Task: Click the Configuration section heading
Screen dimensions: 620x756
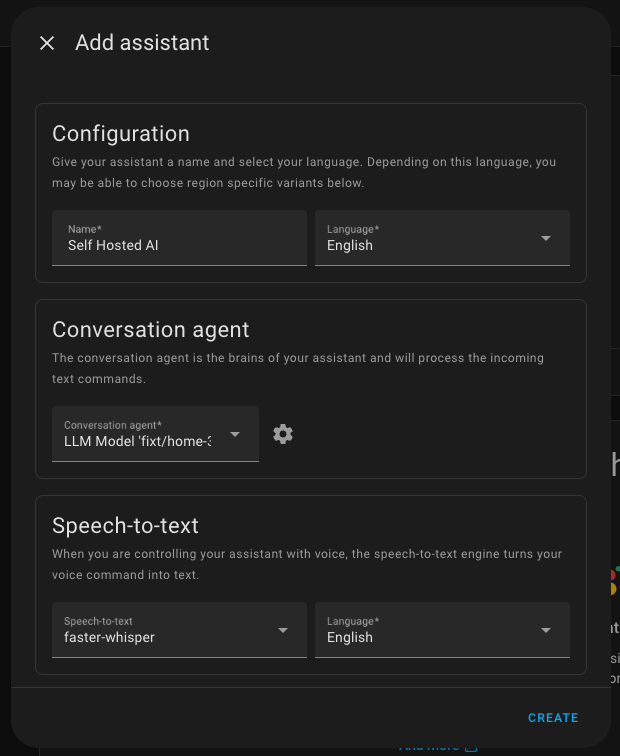Action: tap(121, 134)
